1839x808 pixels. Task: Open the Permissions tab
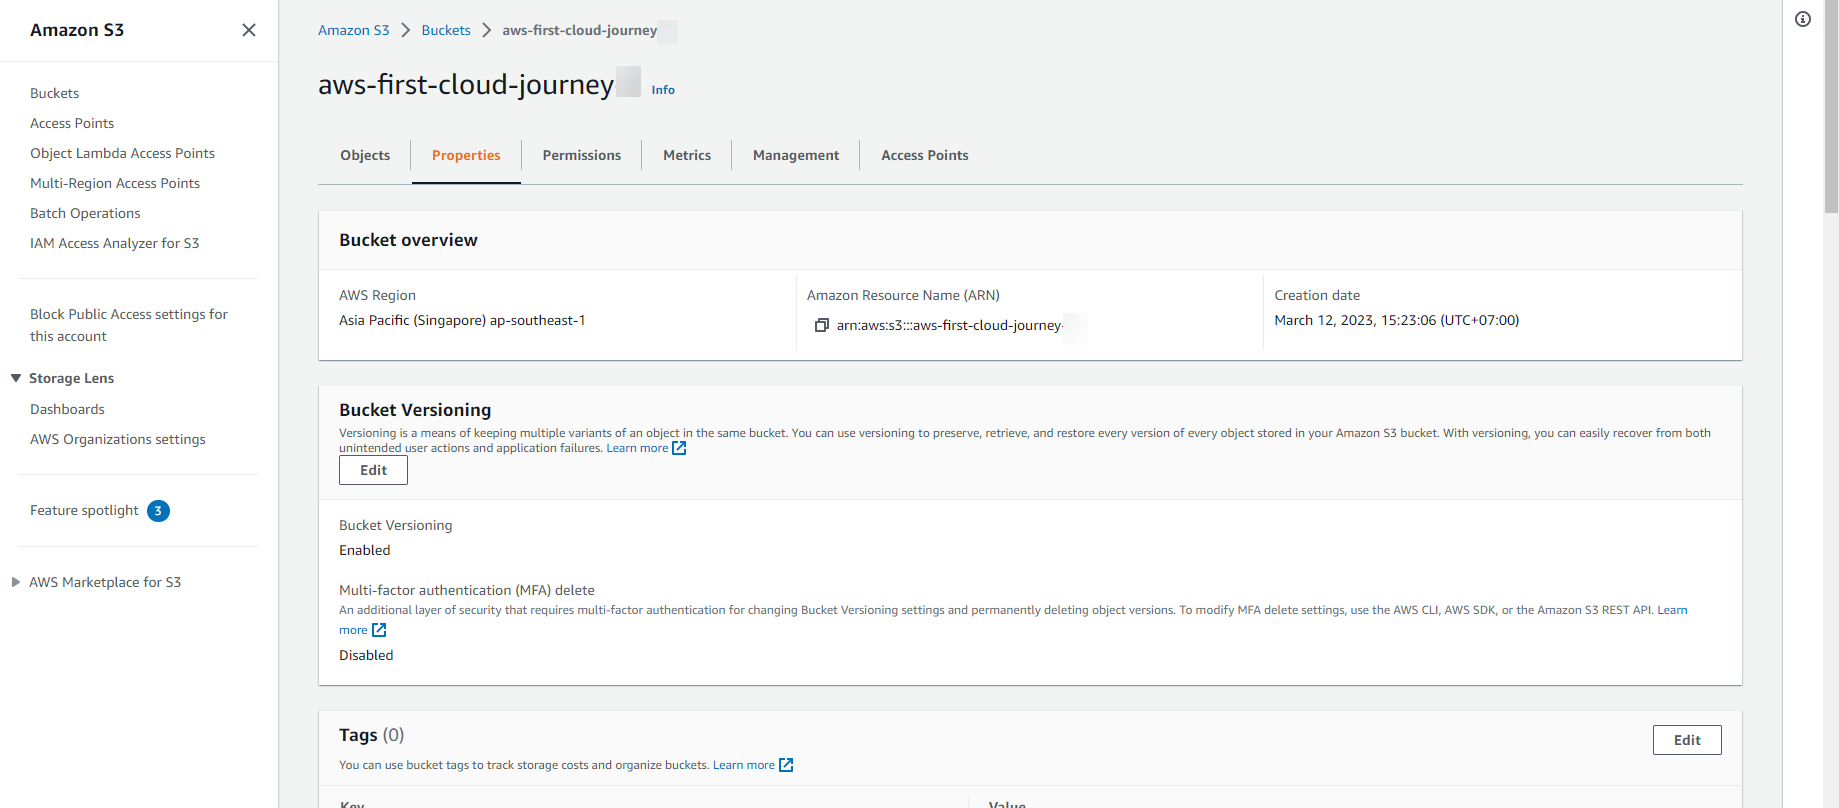[582, 155]
